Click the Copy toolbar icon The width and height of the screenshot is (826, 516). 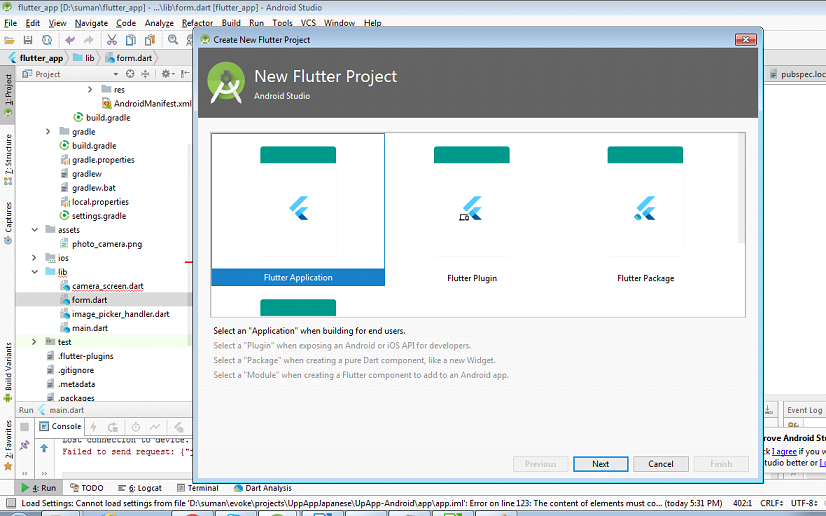pos(131,40)
